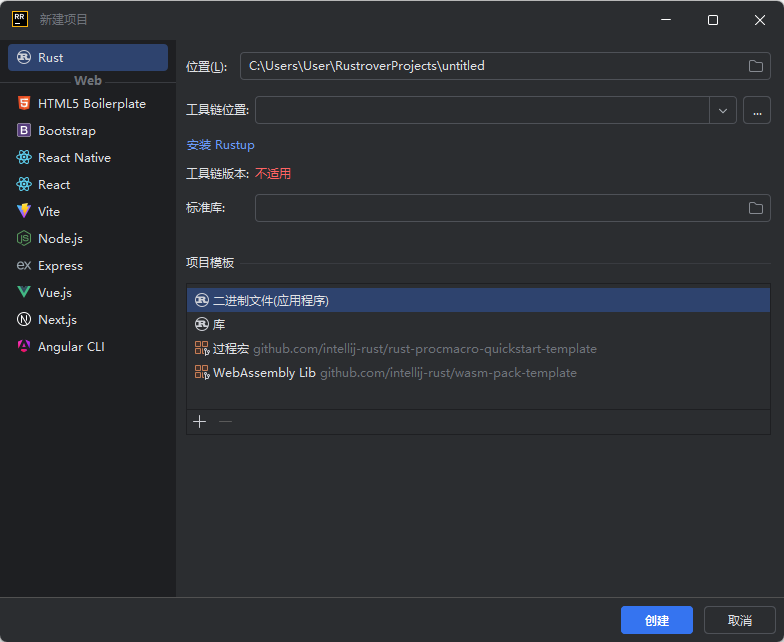Click the Angular CLI icon
The image size is (784, 642).
pos(24,346)
